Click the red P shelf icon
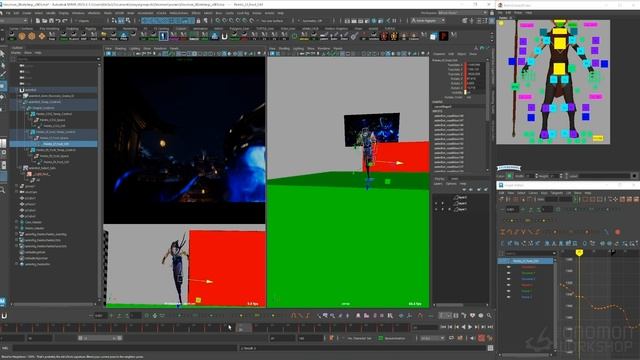Image resolution: width=640 pixels, height=360 pixels. coord(443,36)
